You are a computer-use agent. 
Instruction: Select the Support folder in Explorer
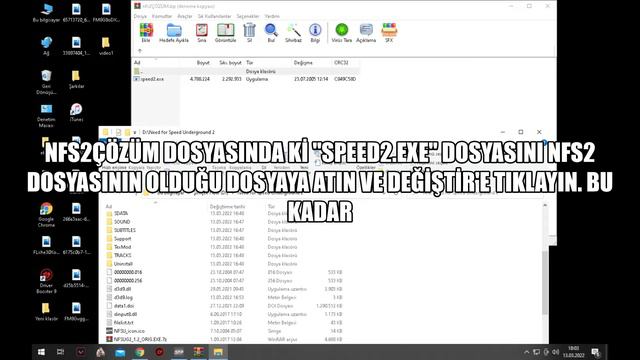click(x=122, y=239)
